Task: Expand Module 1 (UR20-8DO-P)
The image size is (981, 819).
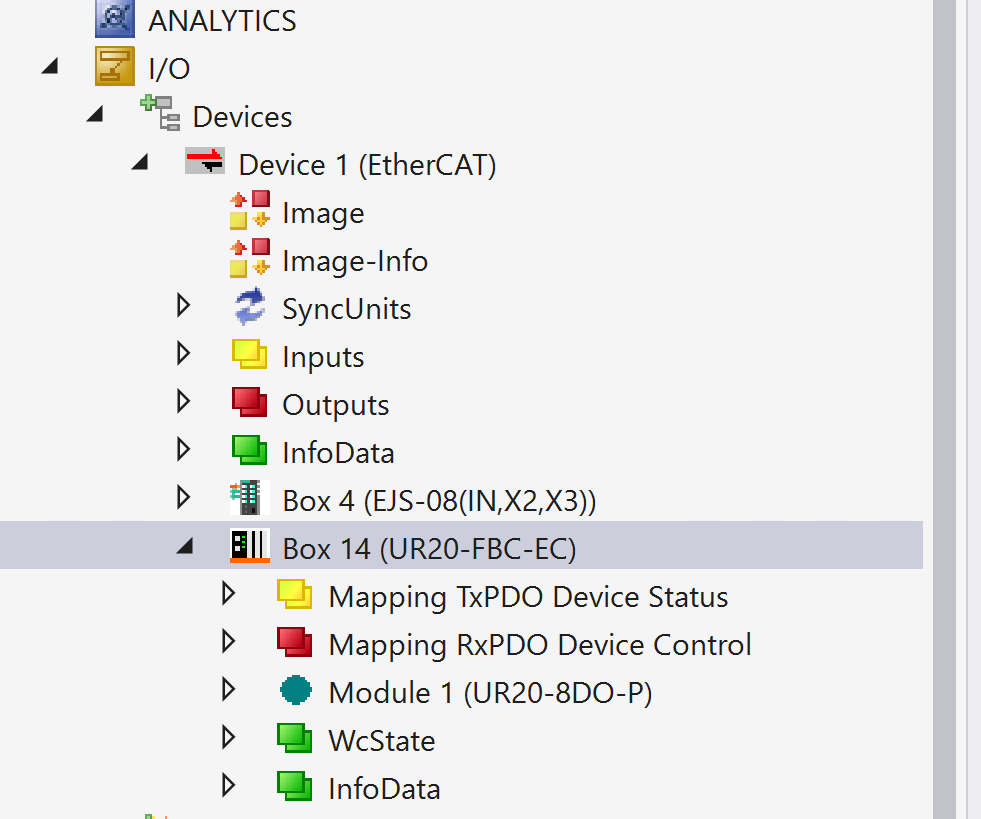Action: (x=228, y=691)
